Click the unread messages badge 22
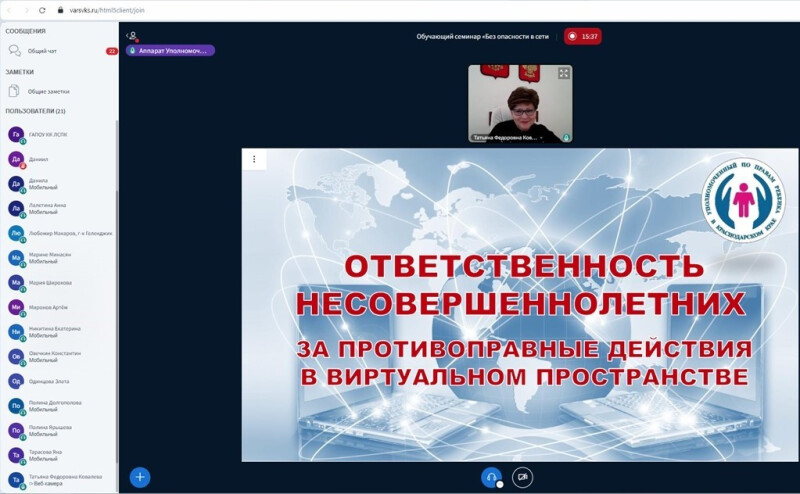 [111, 50]
